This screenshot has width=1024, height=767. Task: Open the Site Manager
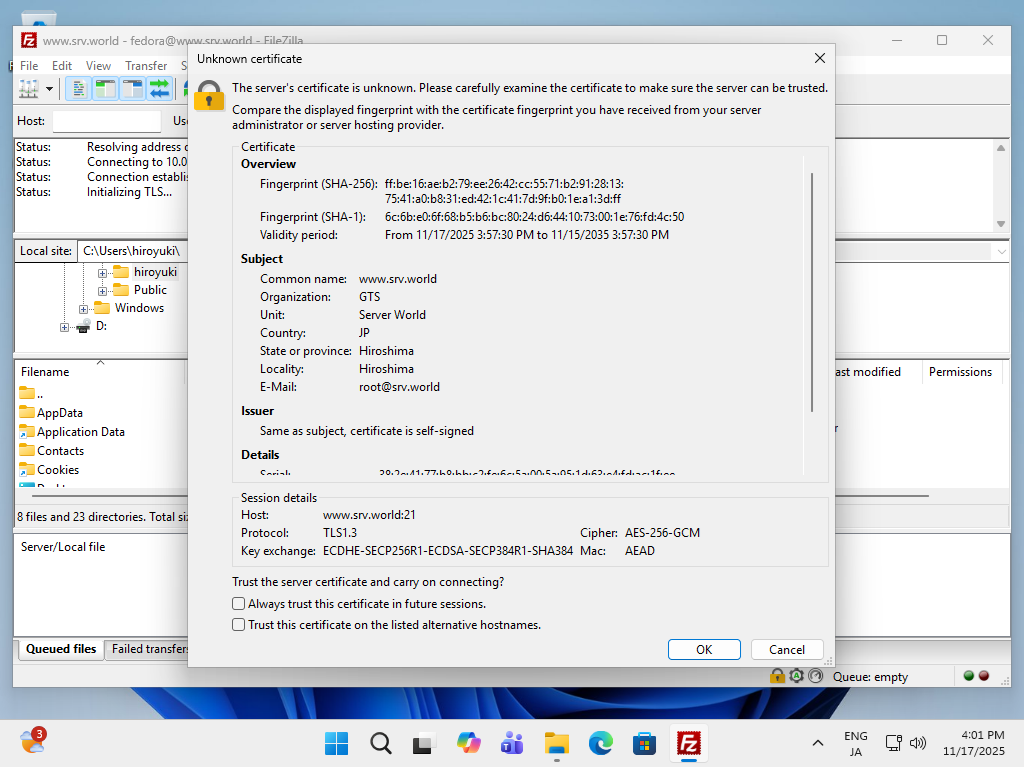click(x=28, y=89)
